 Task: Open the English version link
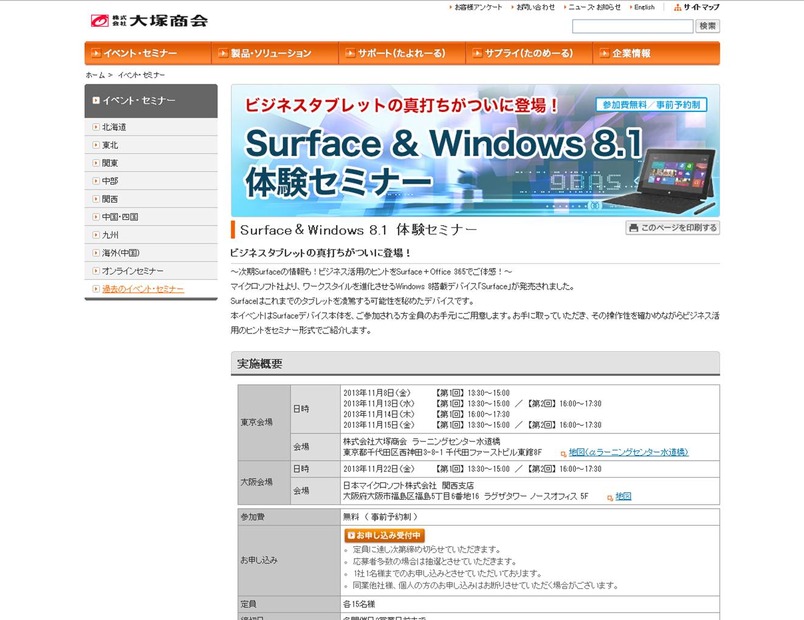644,7
